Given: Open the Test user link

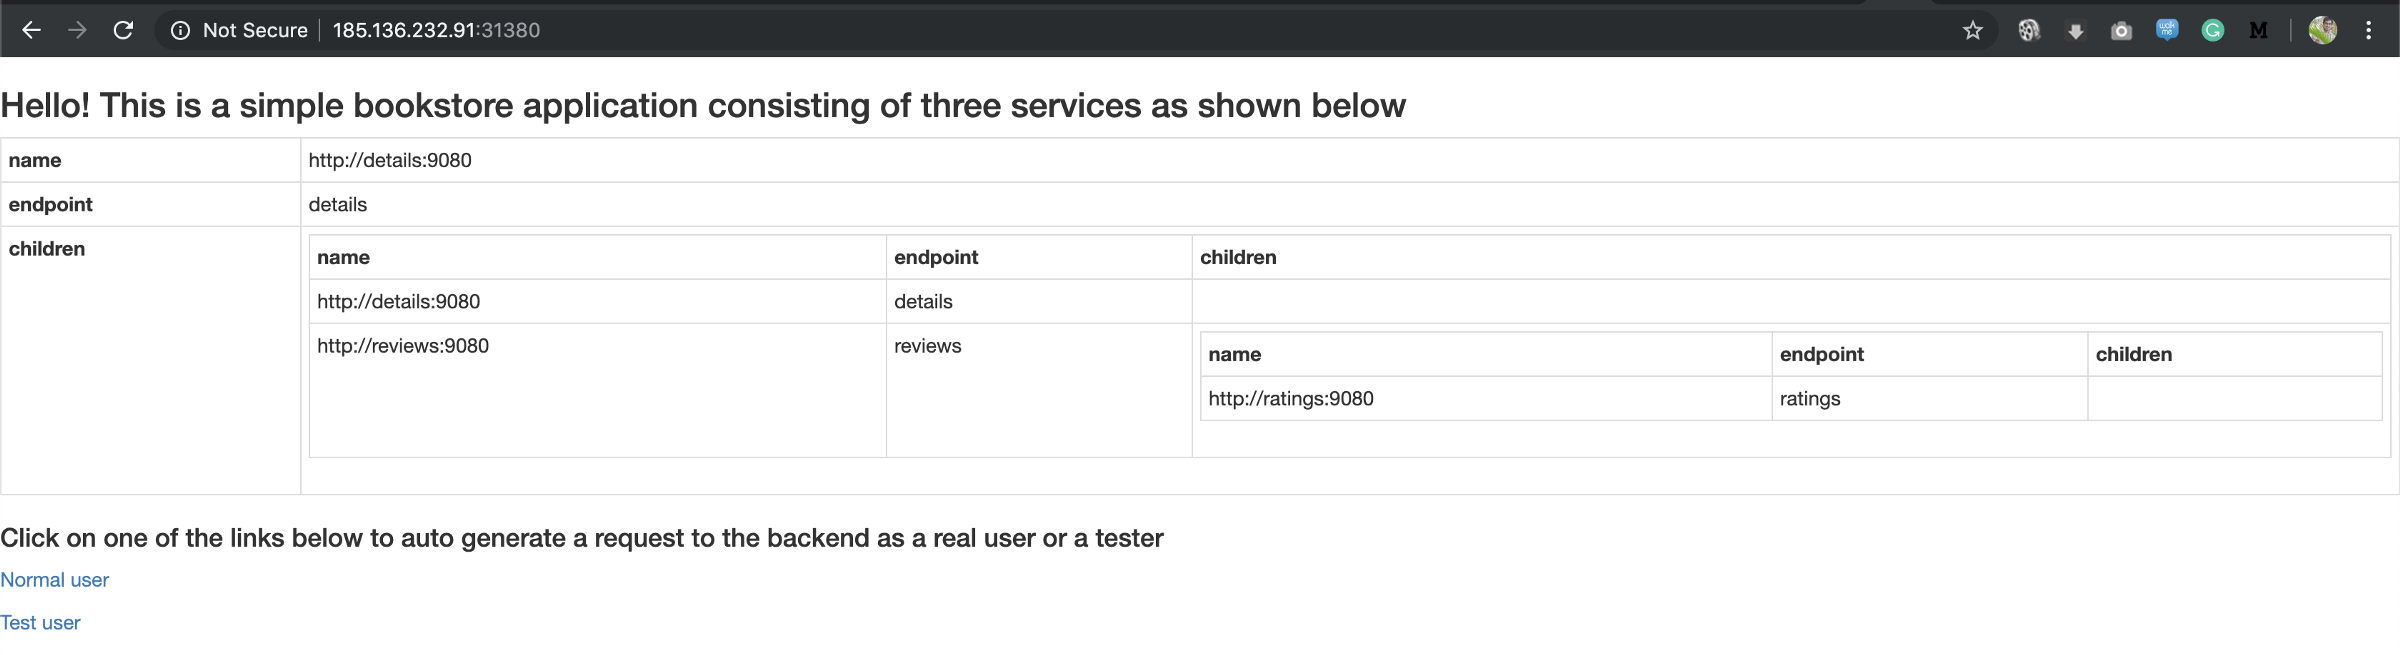Looking at the screenshot, I should (40, 623).
